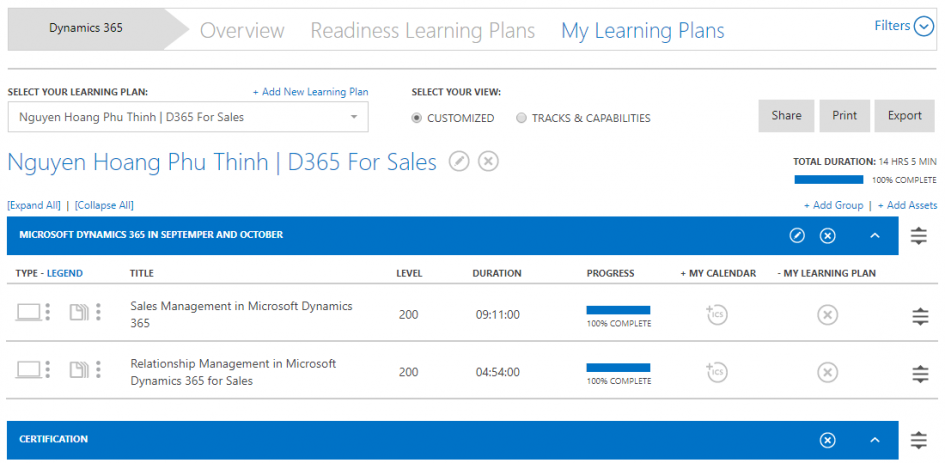The image size is (945, 463).
Task: Reorder handle for Relationship Management row
Action: point(920,374)
